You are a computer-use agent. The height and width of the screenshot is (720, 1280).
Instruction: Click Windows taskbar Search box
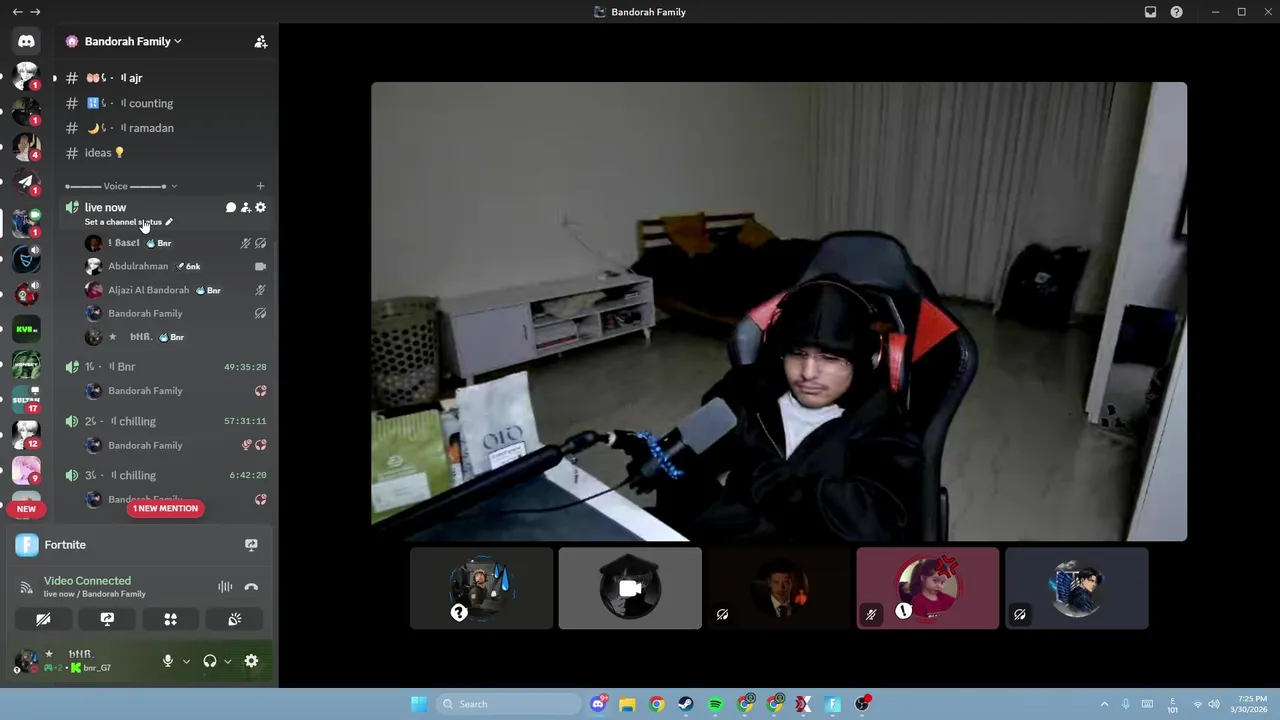point(508,704)
